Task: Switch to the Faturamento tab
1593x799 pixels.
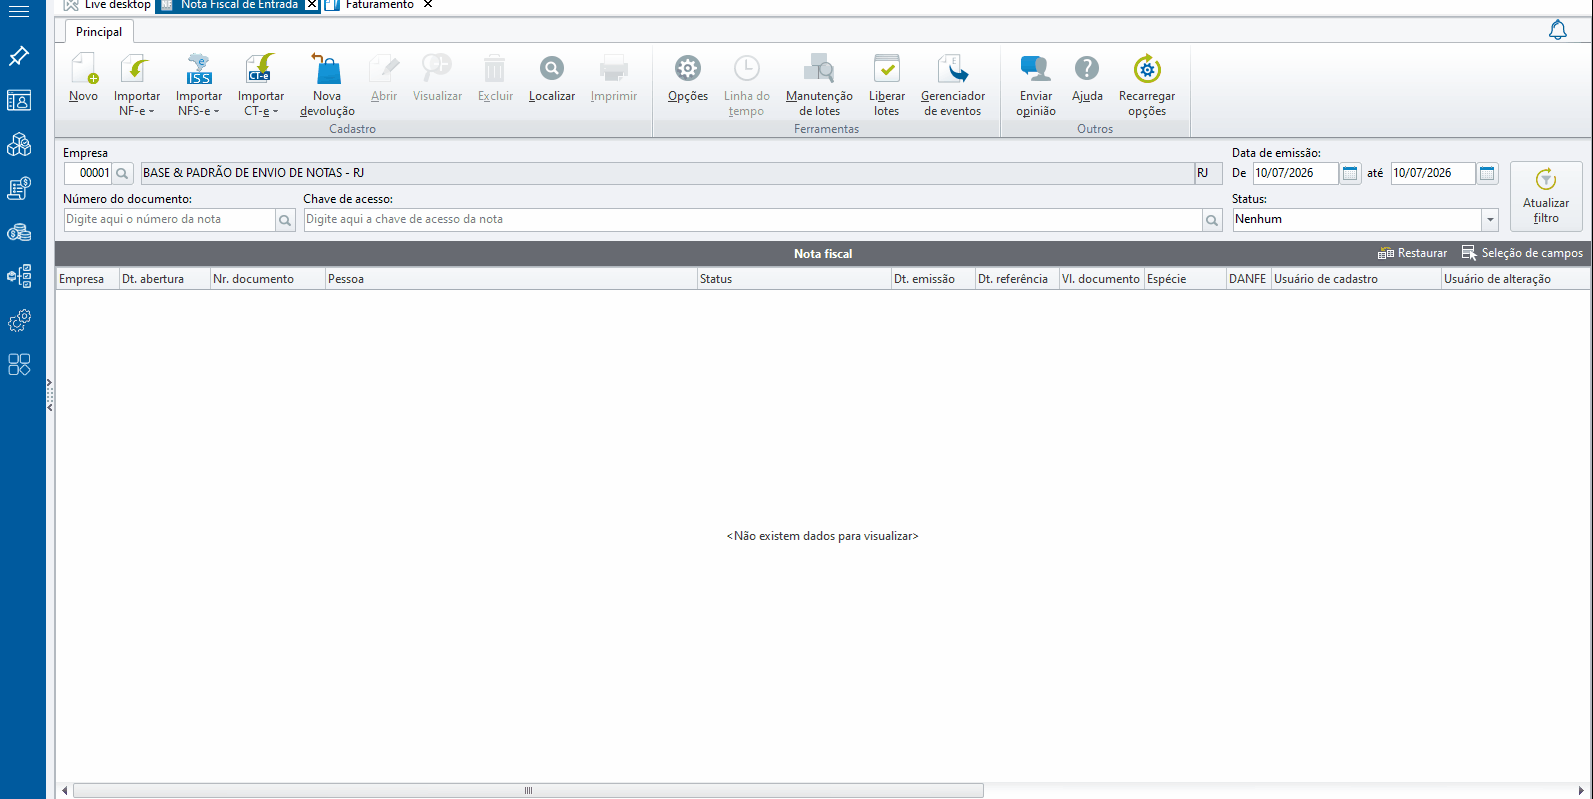Action: tap(379, 5)
